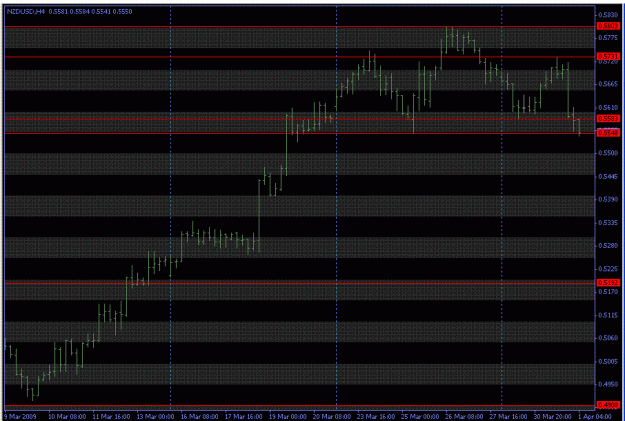Click the 10 Mar 08:00 time label
The image size is (625, 421).
coord(67,417)
